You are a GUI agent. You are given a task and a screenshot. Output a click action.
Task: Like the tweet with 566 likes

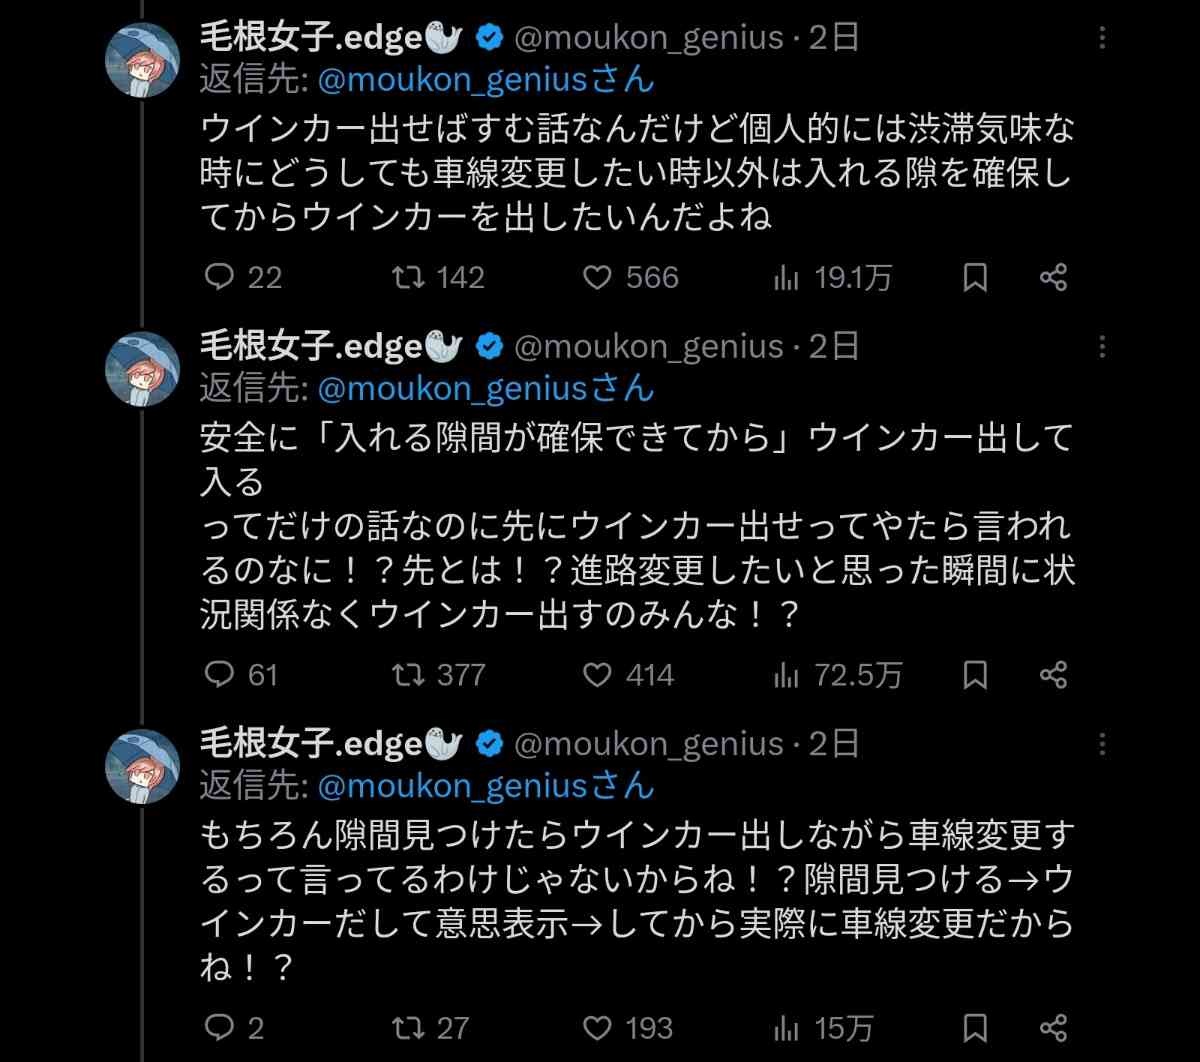point(597,277)
